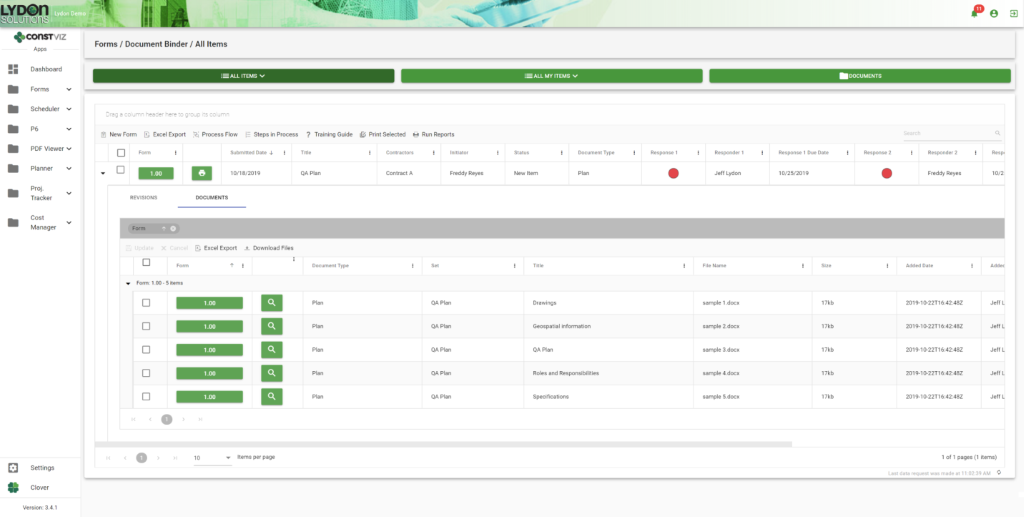
Task: Click the green print icon for QA Plan
Action: pos(202,172)
